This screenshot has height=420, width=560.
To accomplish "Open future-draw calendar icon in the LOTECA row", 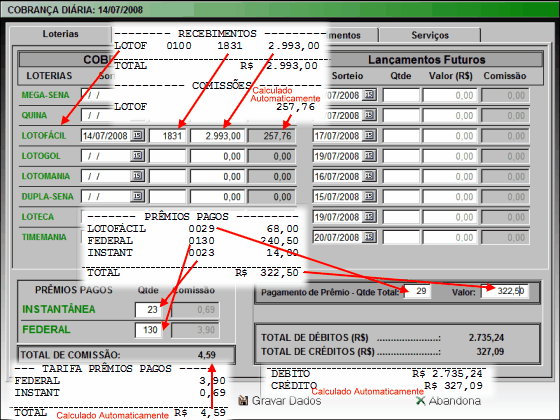I will pyautogui.click(x=369, y=217).
